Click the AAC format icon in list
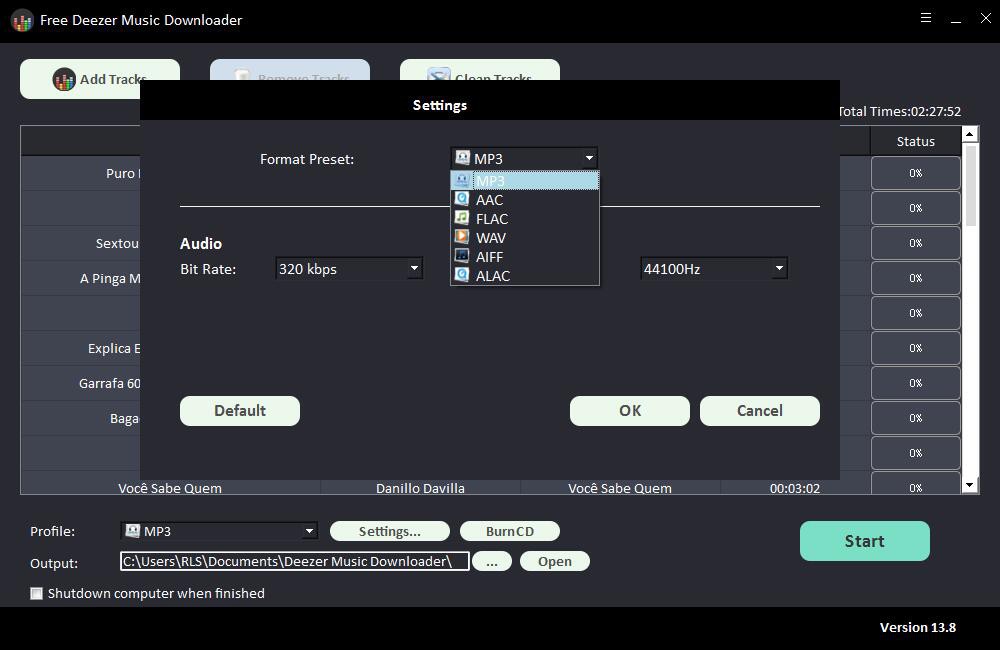Screen dimensions: 1000x650 [x=462, y=199]
